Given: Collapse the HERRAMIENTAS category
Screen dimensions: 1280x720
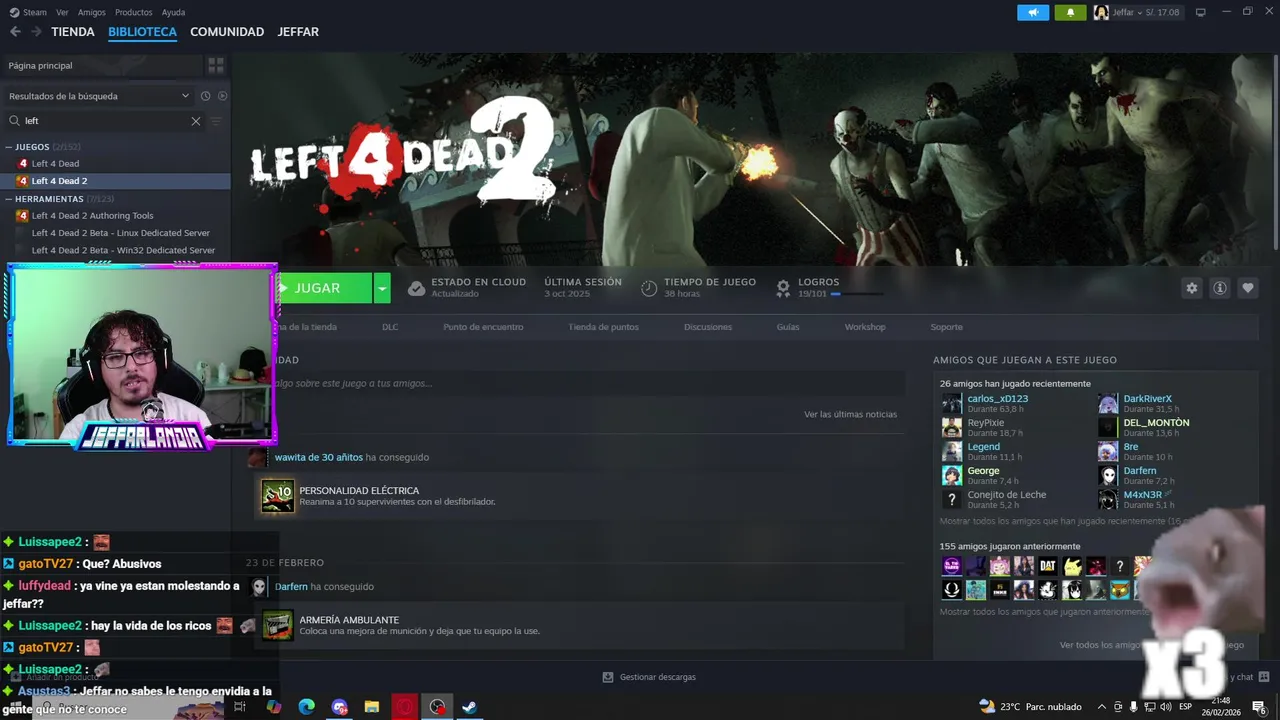Looking at the screenshot, I should tap(10, 199).
